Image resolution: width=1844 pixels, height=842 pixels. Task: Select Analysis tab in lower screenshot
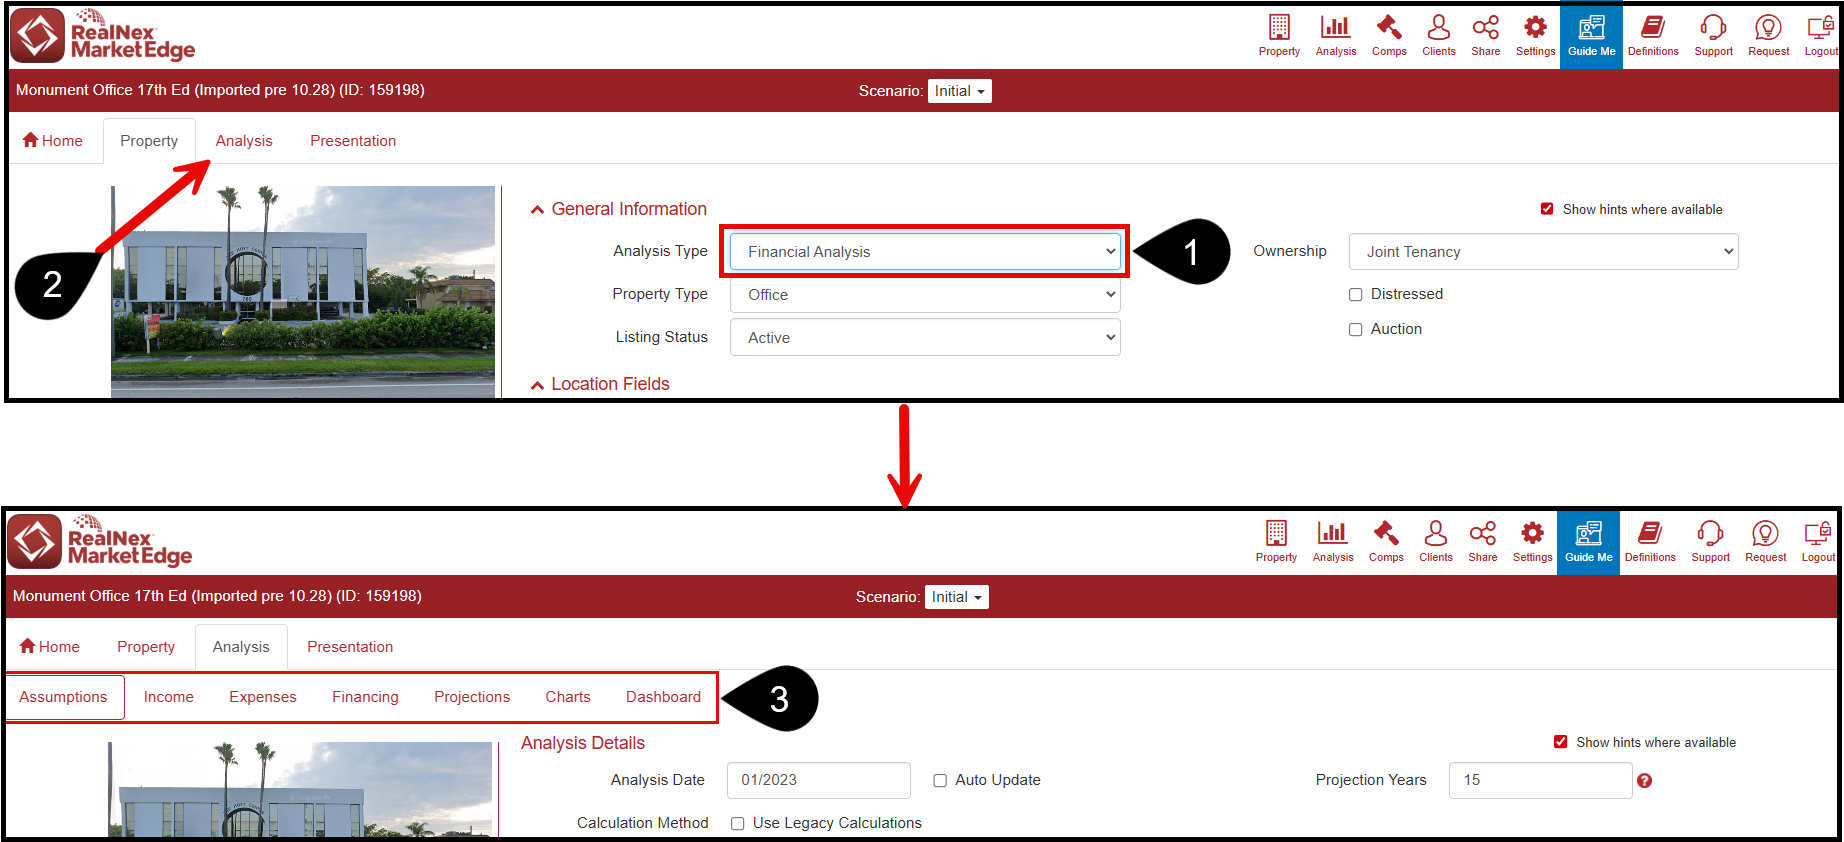(x=241, y=647)
